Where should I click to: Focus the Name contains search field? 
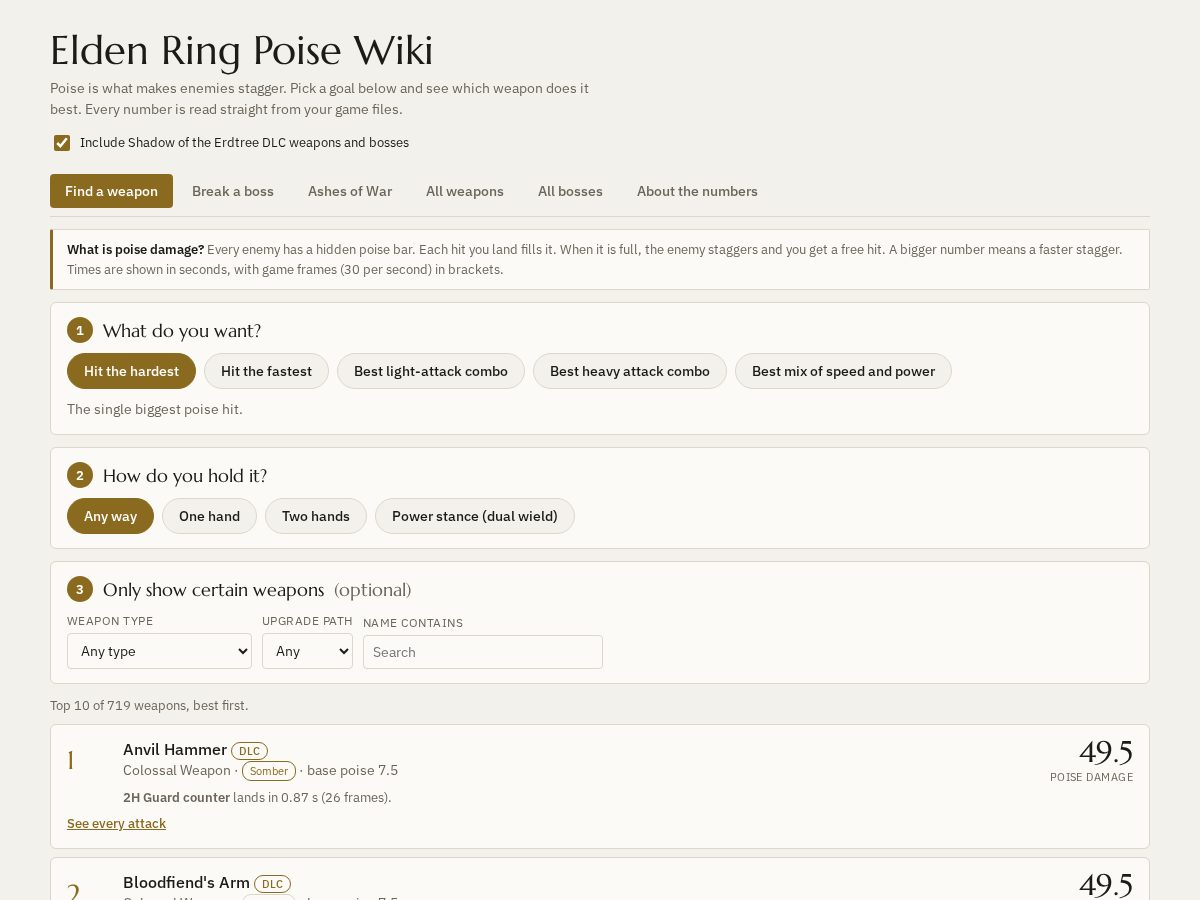(483, 652)
